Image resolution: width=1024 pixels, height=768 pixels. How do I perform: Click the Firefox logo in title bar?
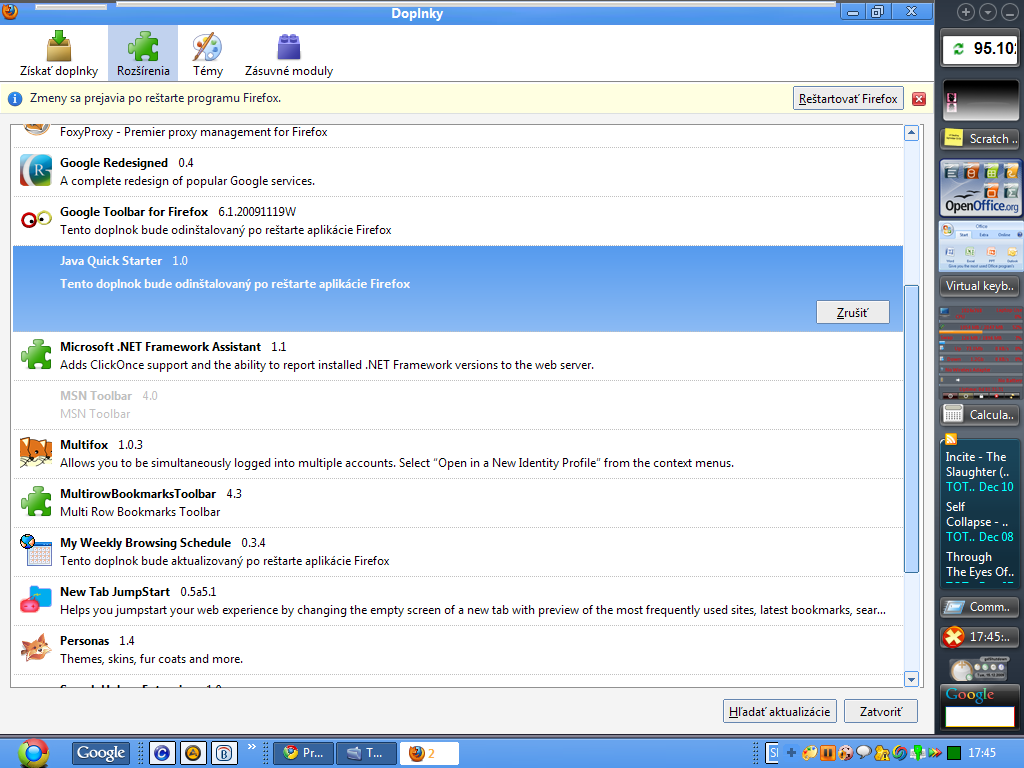(x=10, y=11)
